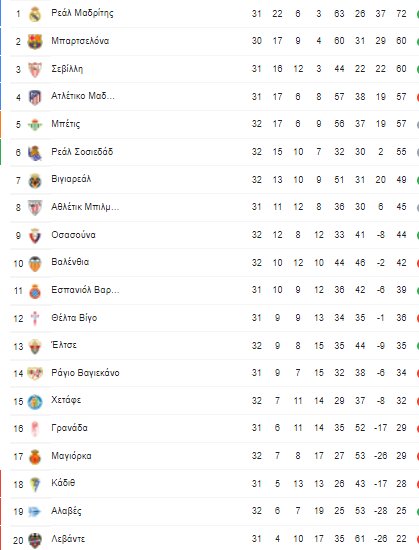Image resolution: width=419 pixels, height=550 pixels.
Task: Open the Ρεάλ Μαδρίτης team link
Action: [82, 13]
